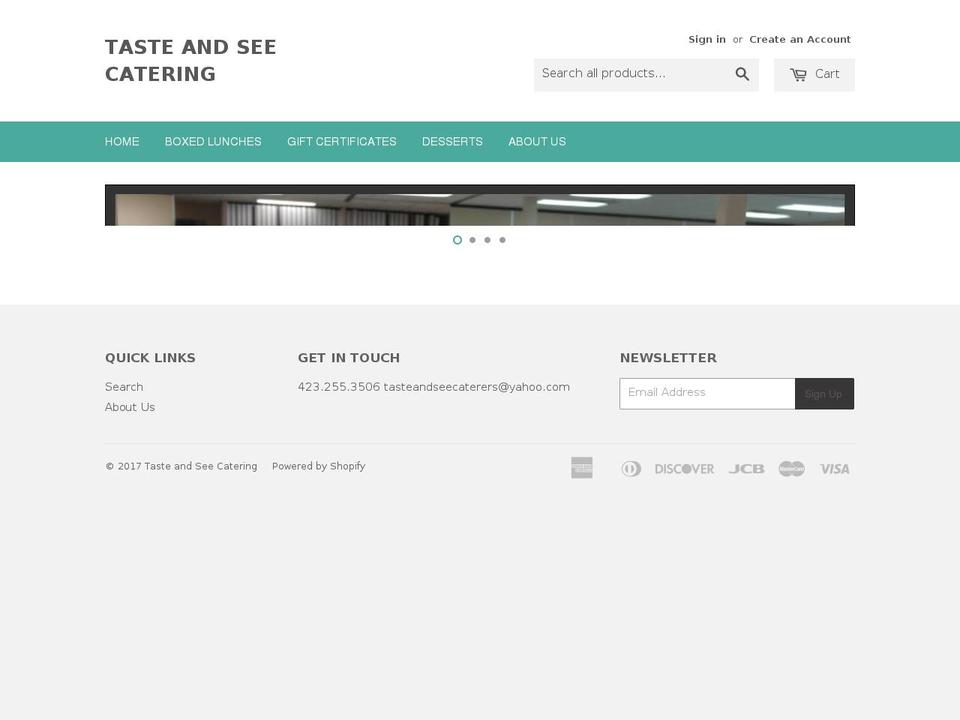Click the footer Taste and See Catering link
The width and height of the screenshot is (960, 720).
tap(201, 466)
